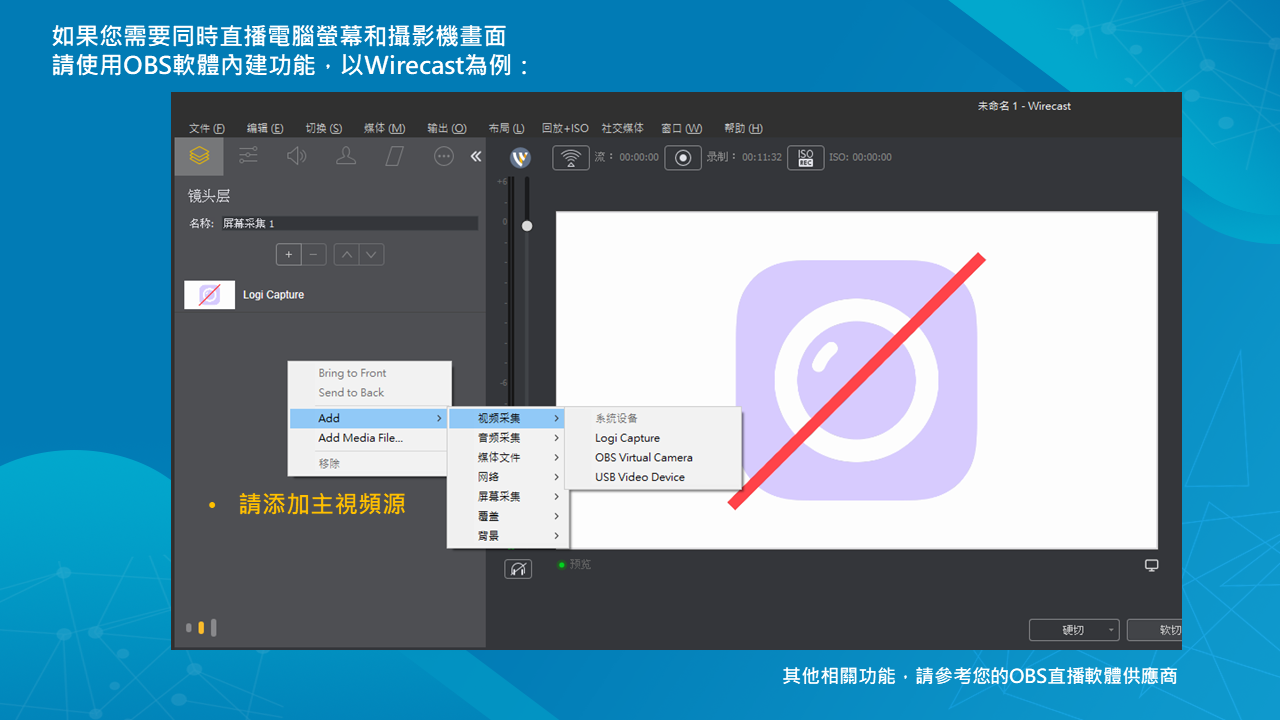
Task: Choose Bring to Front in context menu
Action: (369, 373)
